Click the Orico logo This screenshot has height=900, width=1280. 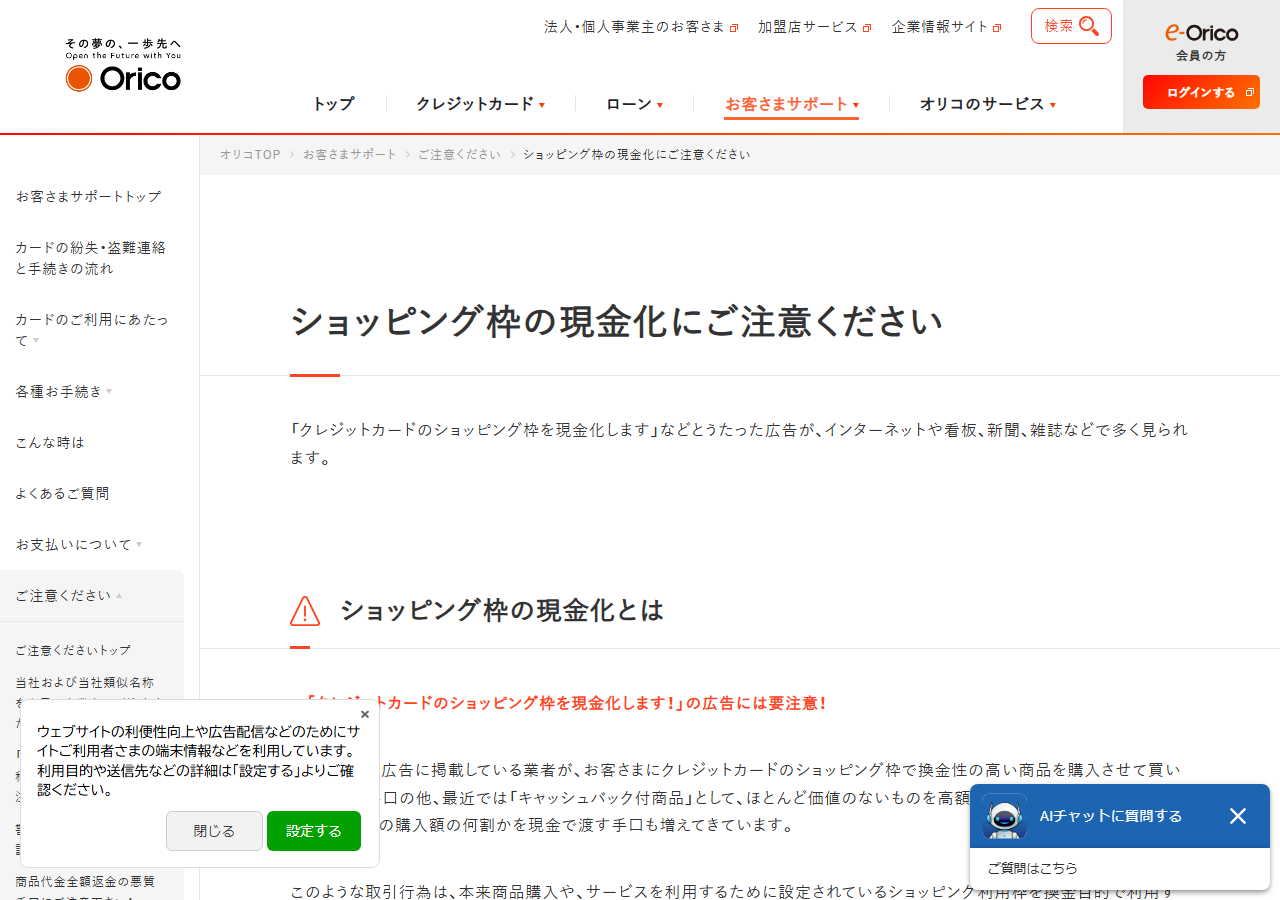click(x=123, y=65)
